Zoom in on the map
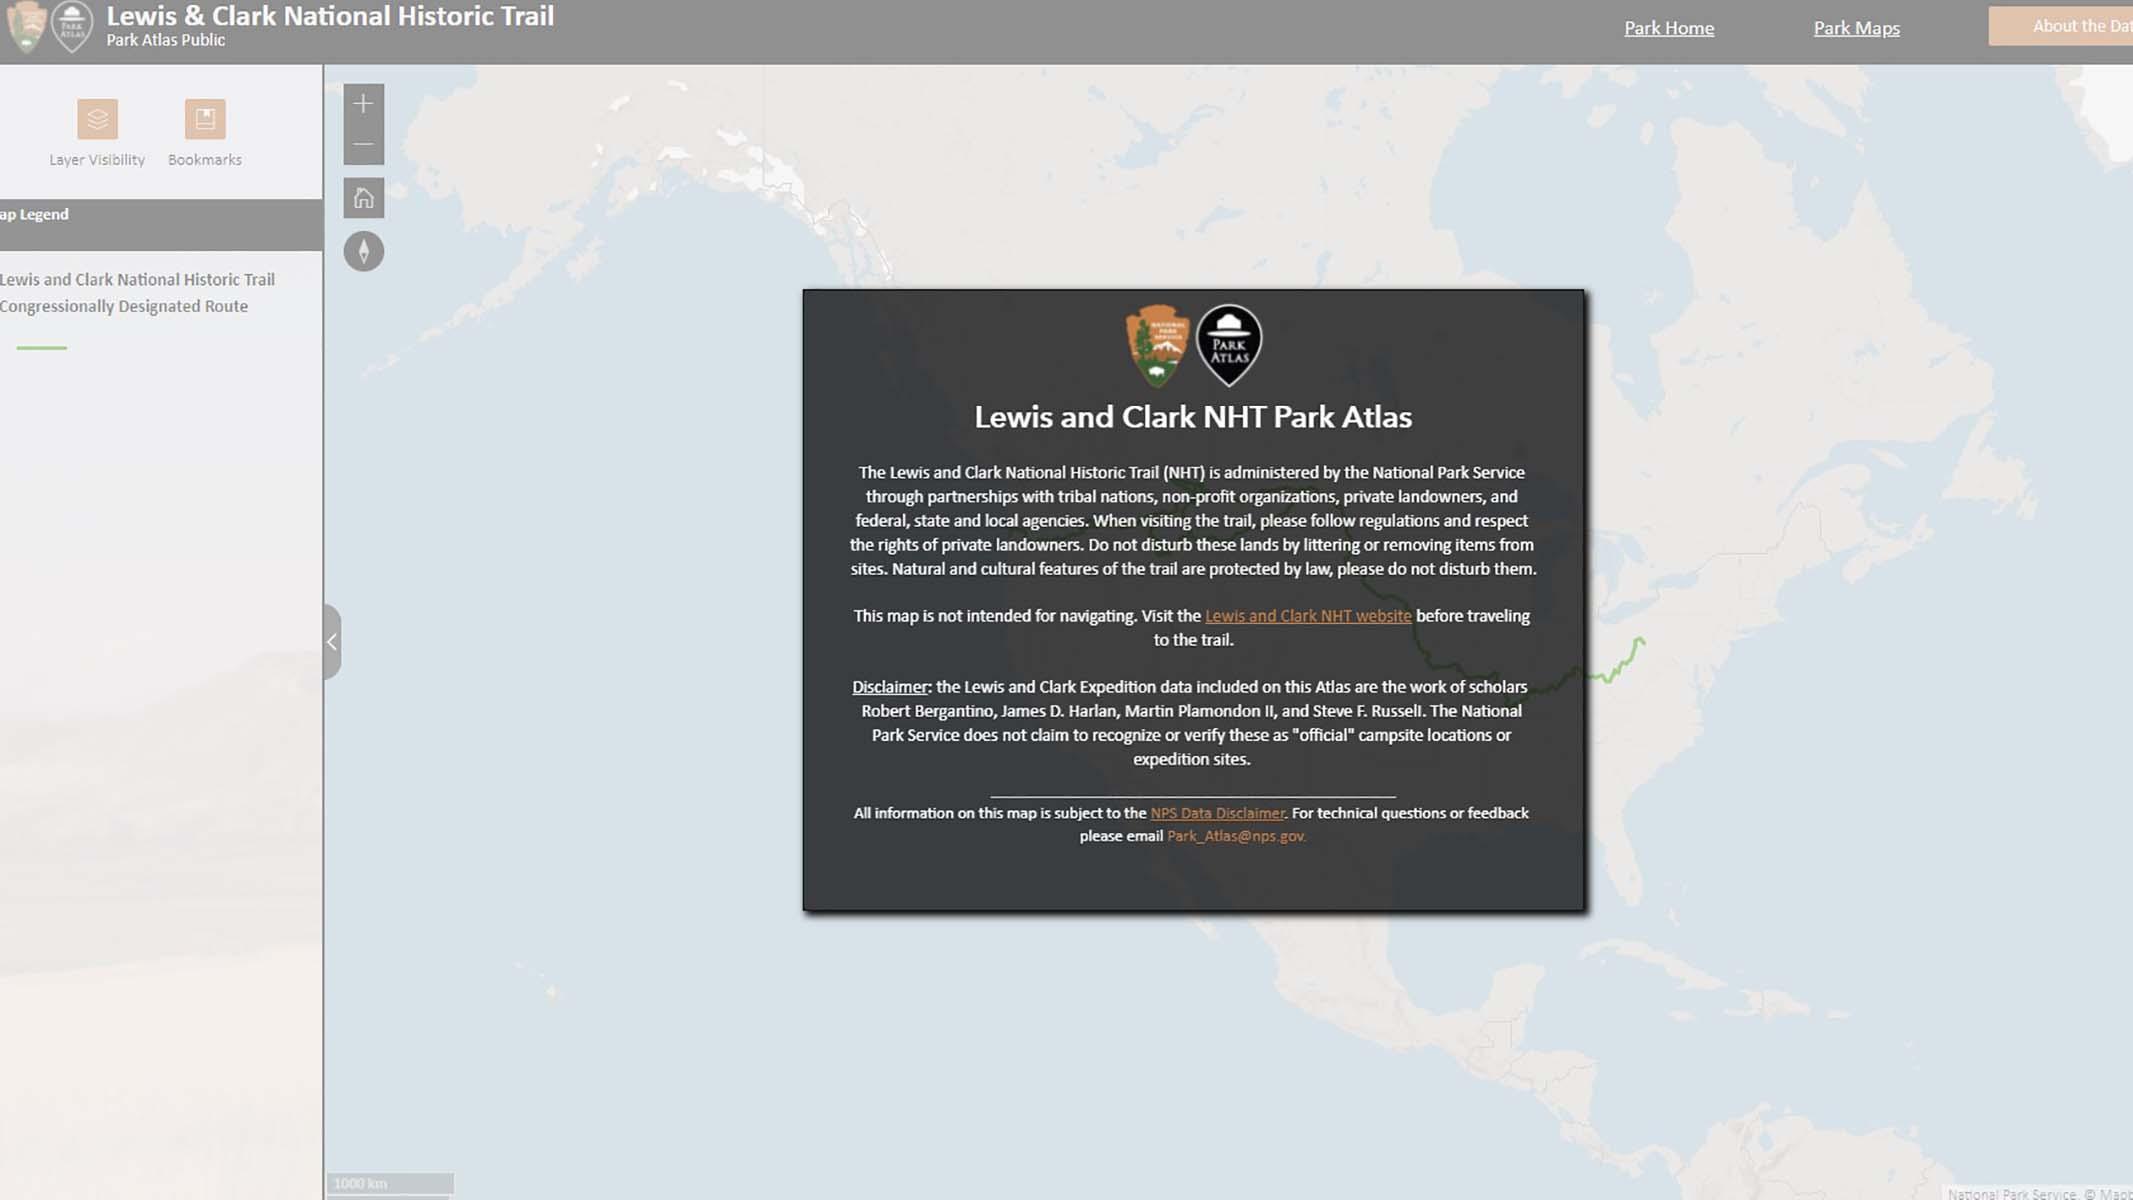Image resolution: width=2133 pixels, height=1200 pixels. click(x=364, y=104)
